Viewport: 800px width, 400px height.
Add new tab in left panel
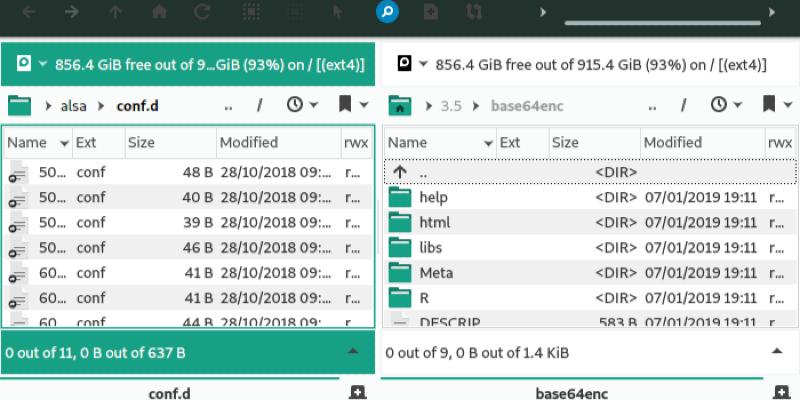pos(358,392)
